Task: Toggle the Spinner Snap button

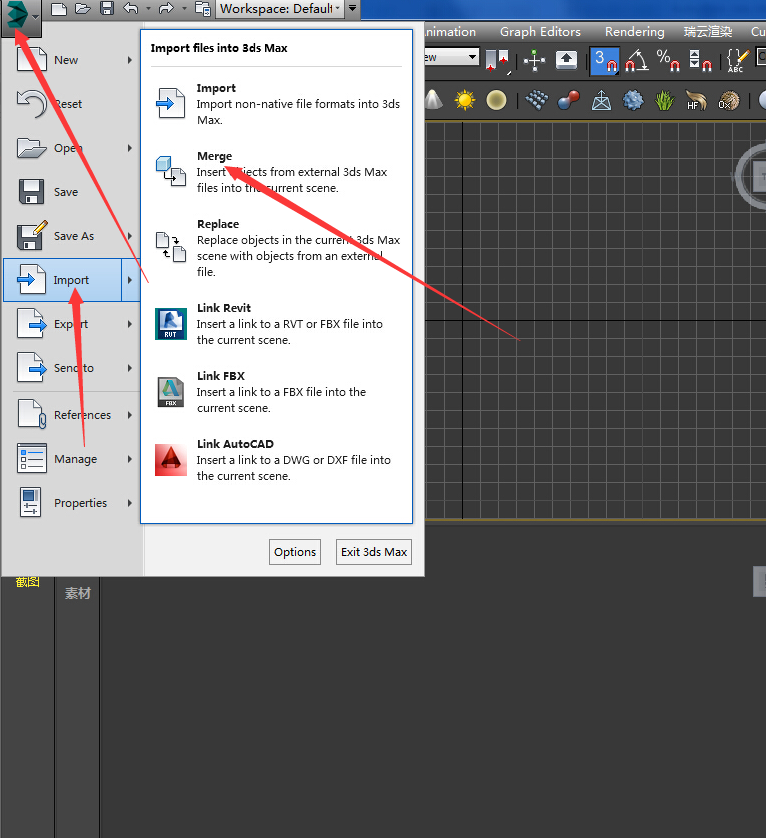Action: click(x=700, y=60)
